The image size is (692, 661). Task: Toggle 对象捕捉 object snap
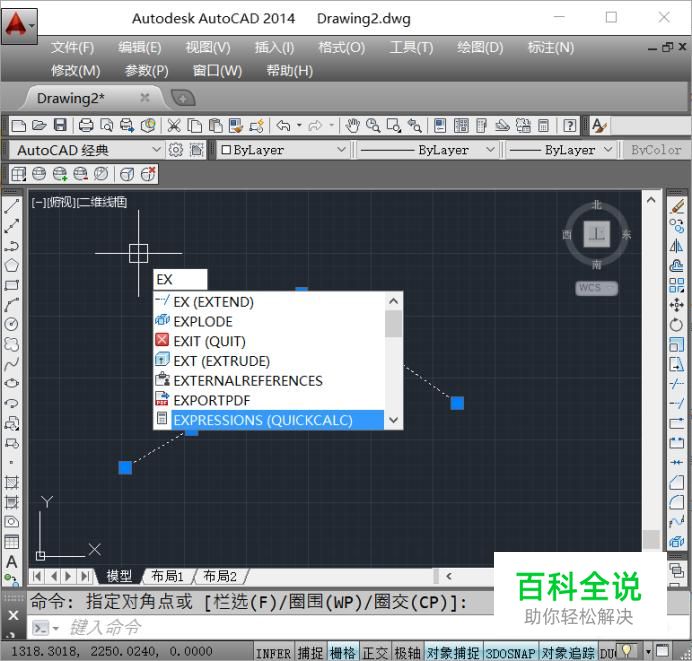coord(453,653)
